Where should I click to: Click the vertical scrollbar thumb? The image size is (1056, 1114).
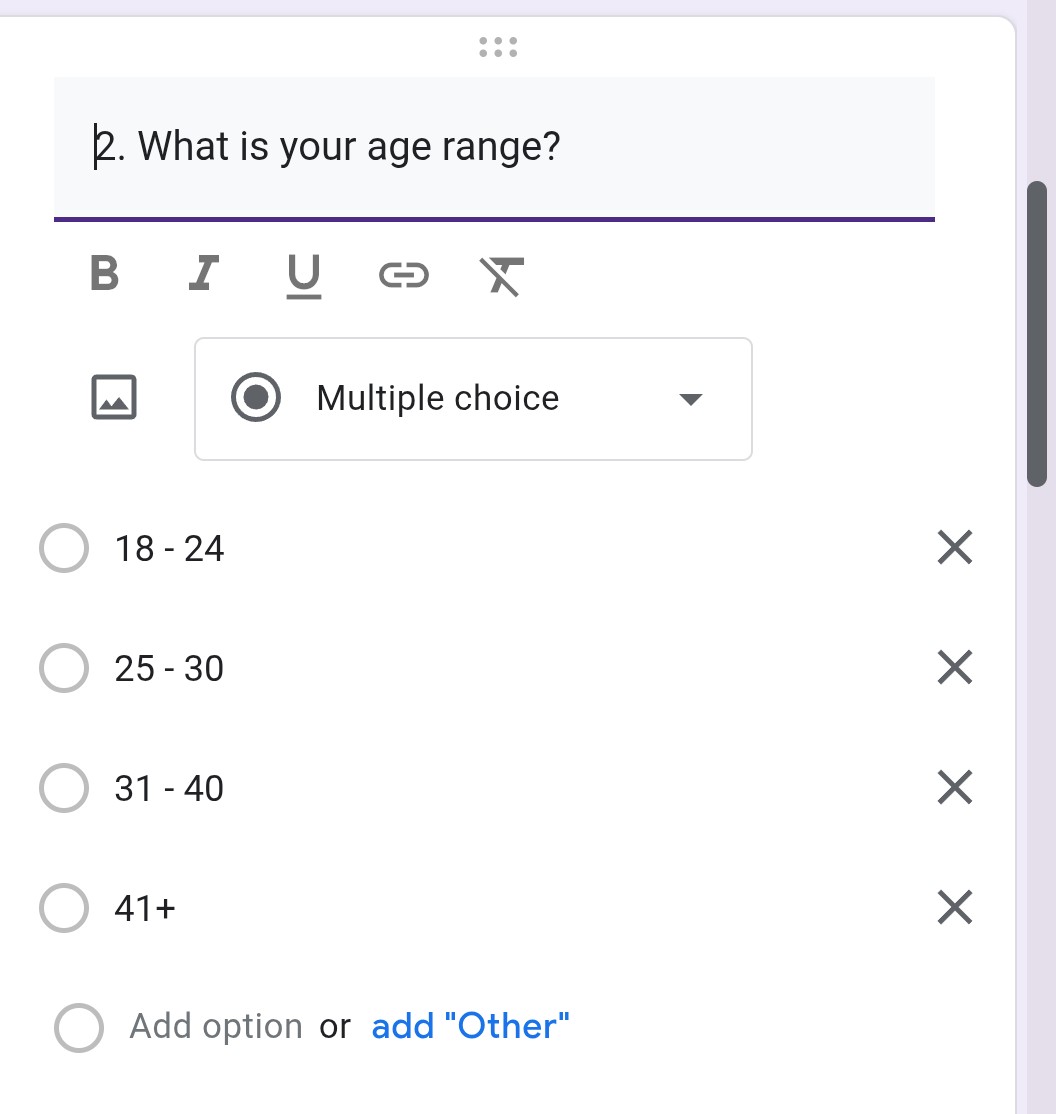tap(1037, 333)
